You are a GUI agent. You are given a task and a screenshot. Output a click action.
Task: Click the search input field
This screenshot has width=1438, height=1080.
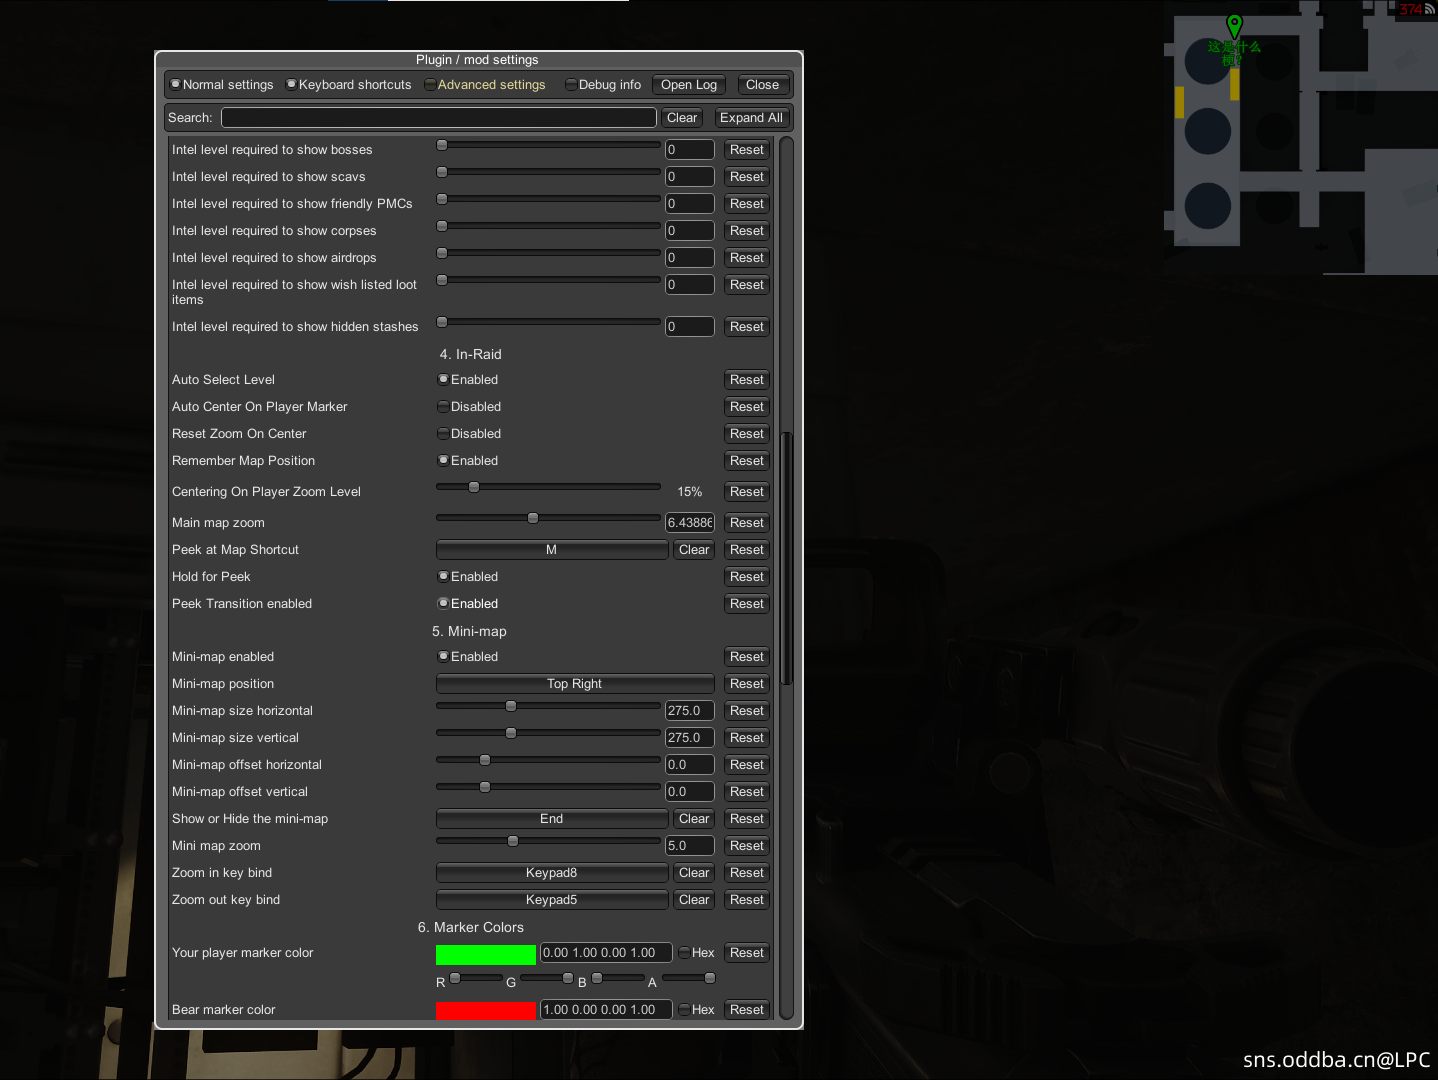(x=438, y=118)
